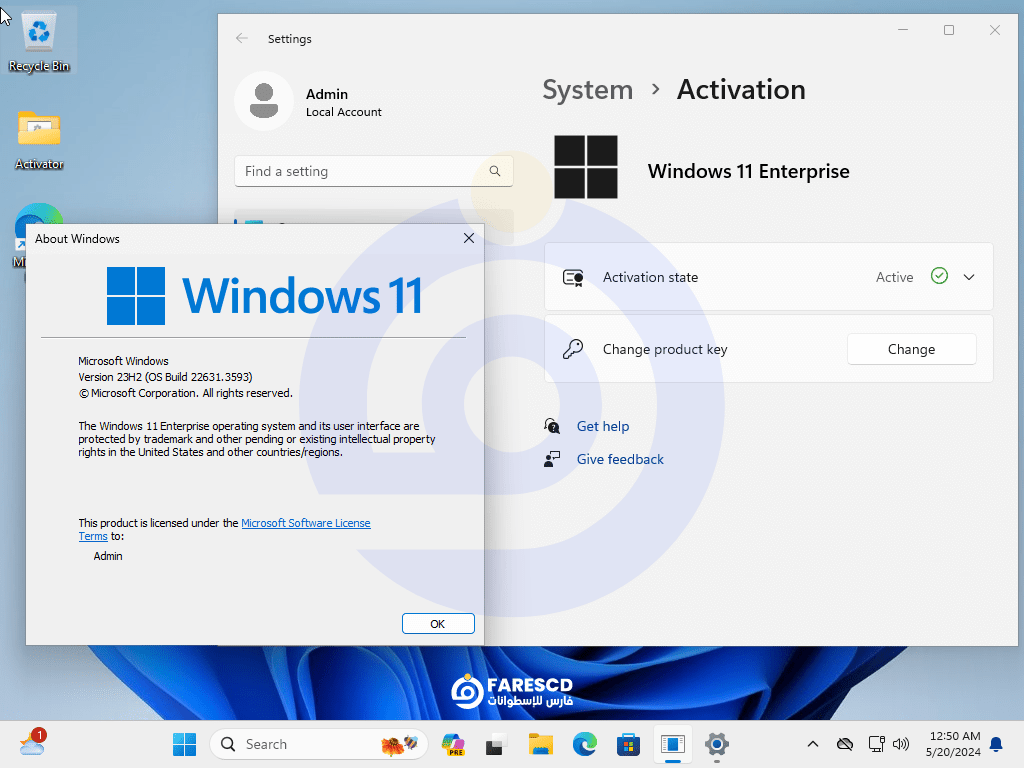Focus the Find a setting field
Screen dimensions: 1024x768
tap(374, 171)
